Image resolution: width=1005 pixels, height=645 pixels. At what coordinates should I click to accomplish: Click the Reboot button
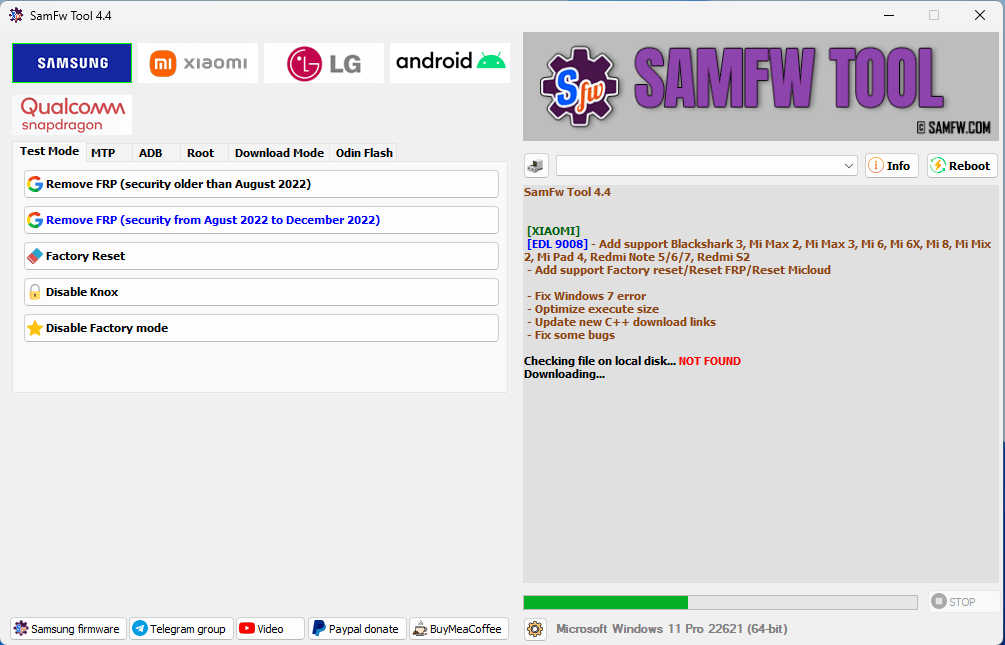pos(960,165)
